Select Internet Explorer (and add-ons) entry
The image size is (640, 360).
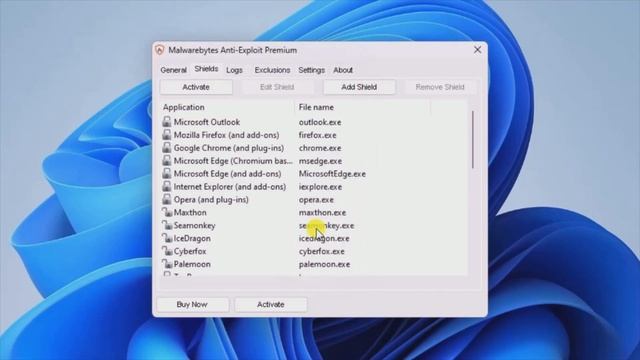point(230,187)
